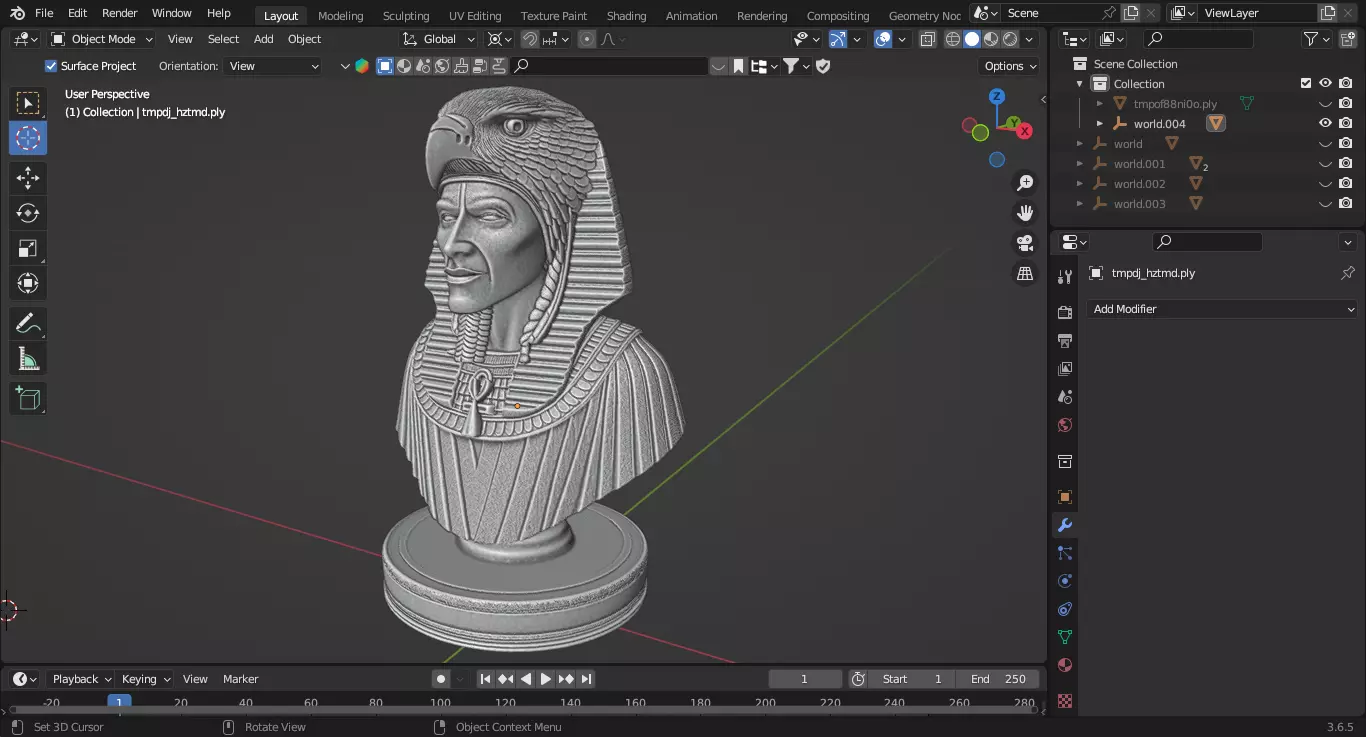Open the timeline Marker menu

point(240,679)
